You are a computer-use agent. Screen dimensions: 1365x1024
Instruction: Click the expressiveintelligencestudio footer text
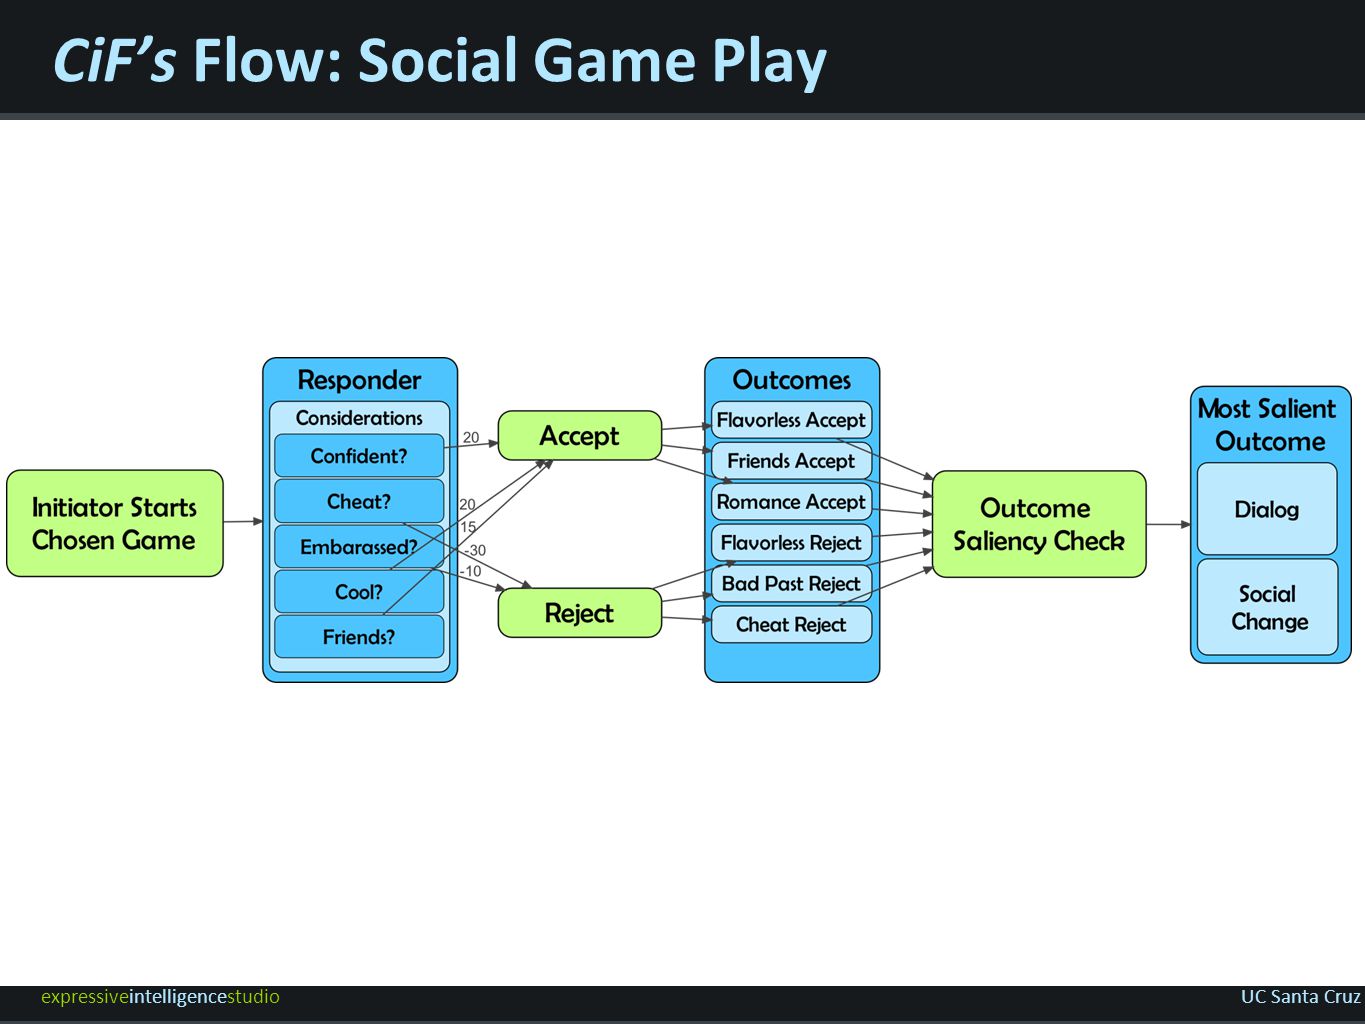coord(160,997)
